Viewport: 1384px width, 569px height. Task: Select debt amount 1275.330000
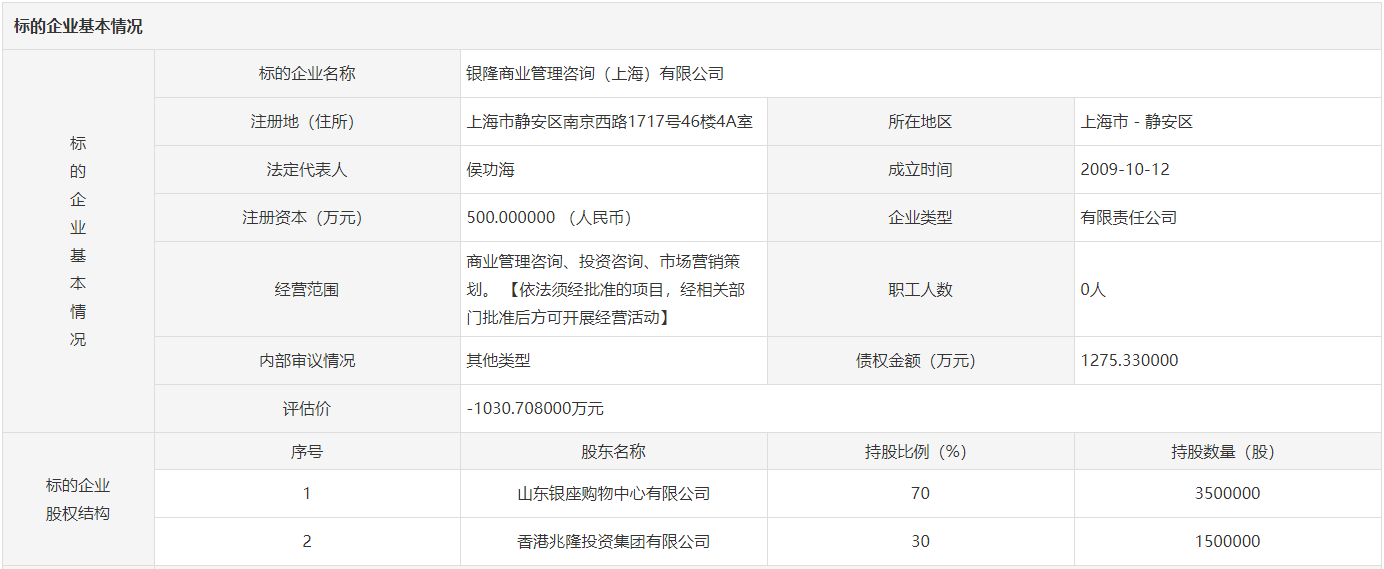[x=1129, y=361]
